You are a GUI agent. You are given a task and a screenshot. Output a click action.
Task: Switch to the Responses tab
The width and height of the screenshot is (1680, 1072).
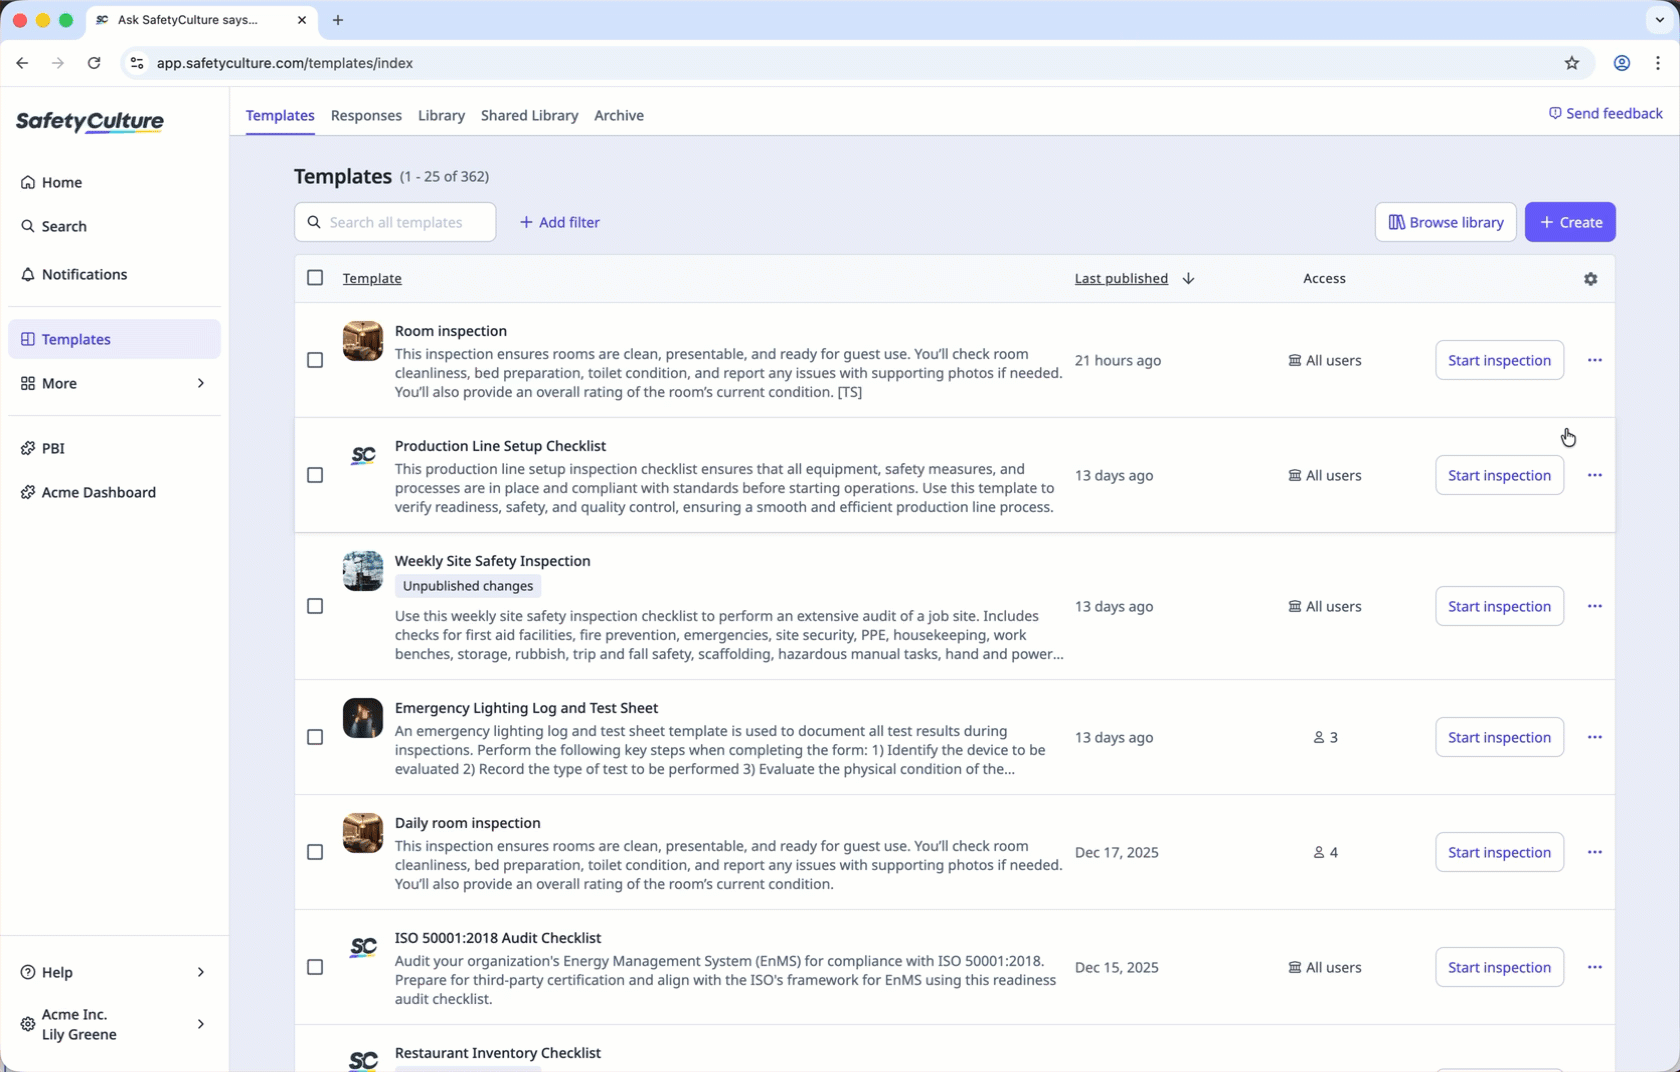366,116
